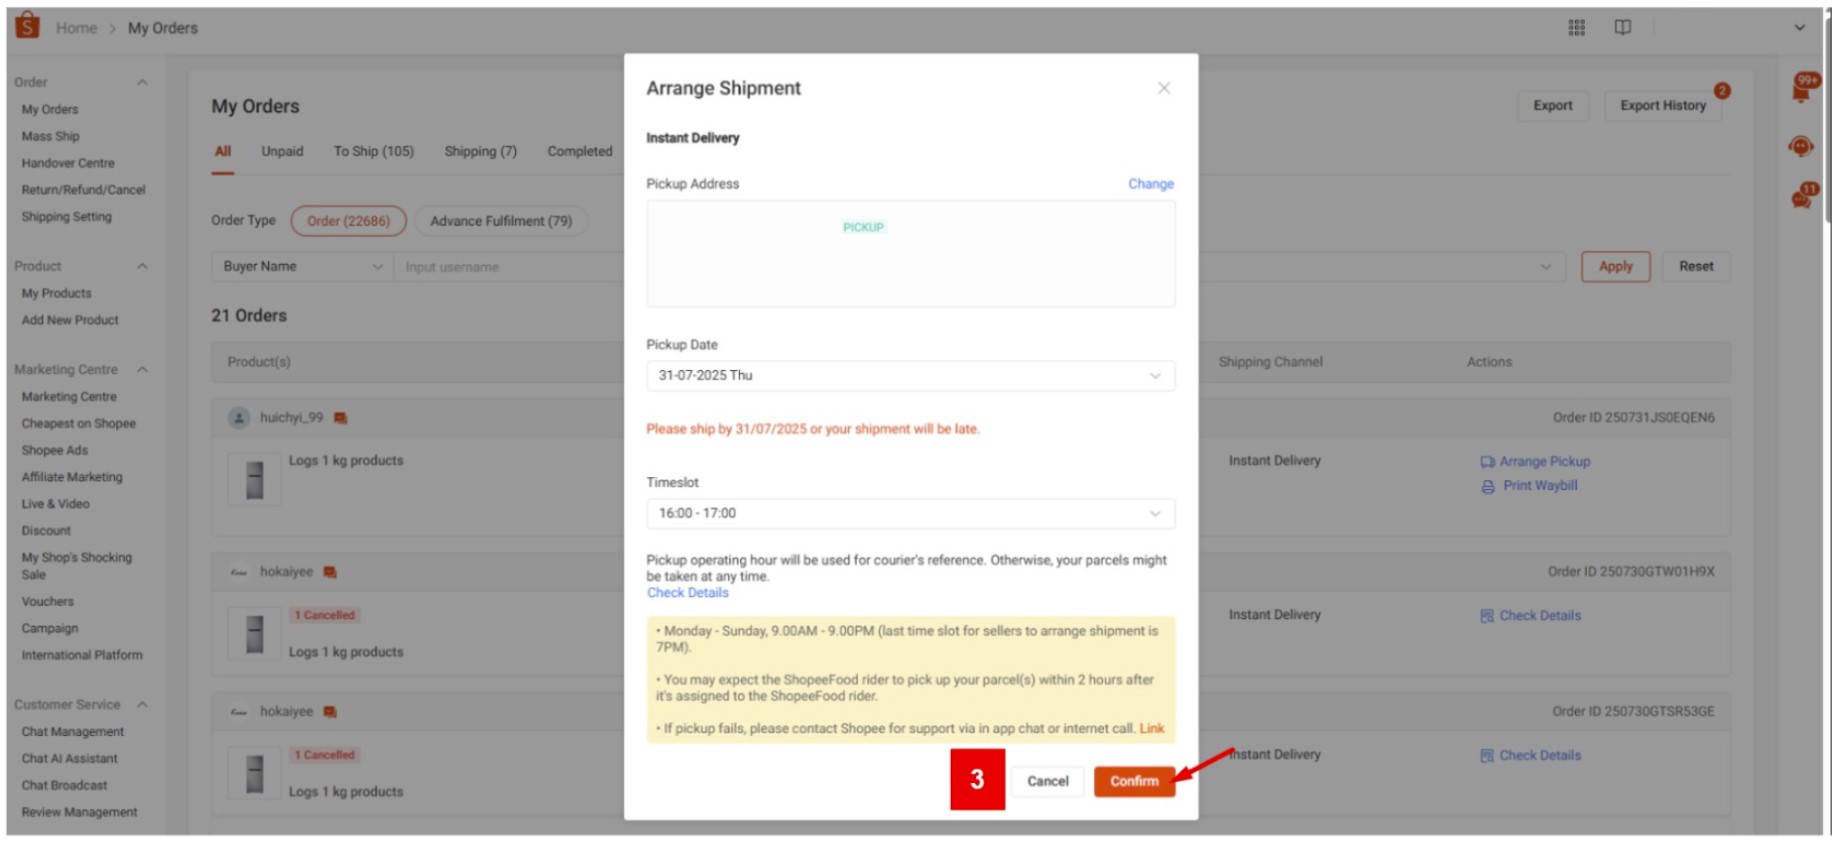Open Export History

pos(1663,106)
